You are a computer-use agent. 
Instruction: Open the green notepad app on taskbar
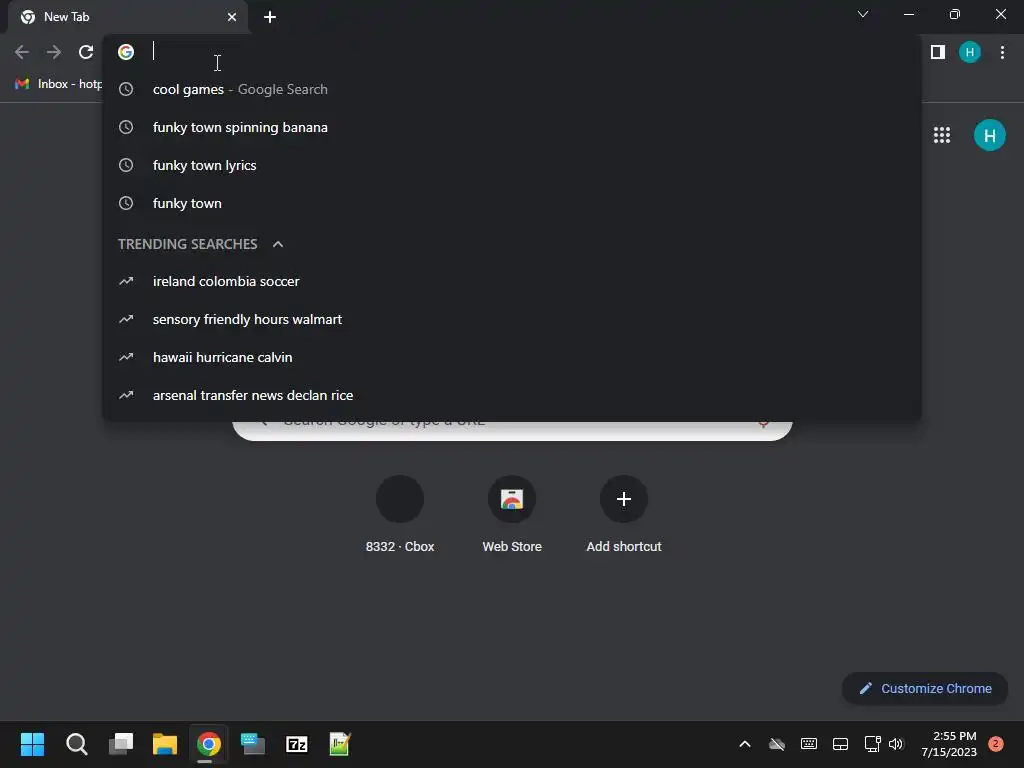tap(340, 744)
